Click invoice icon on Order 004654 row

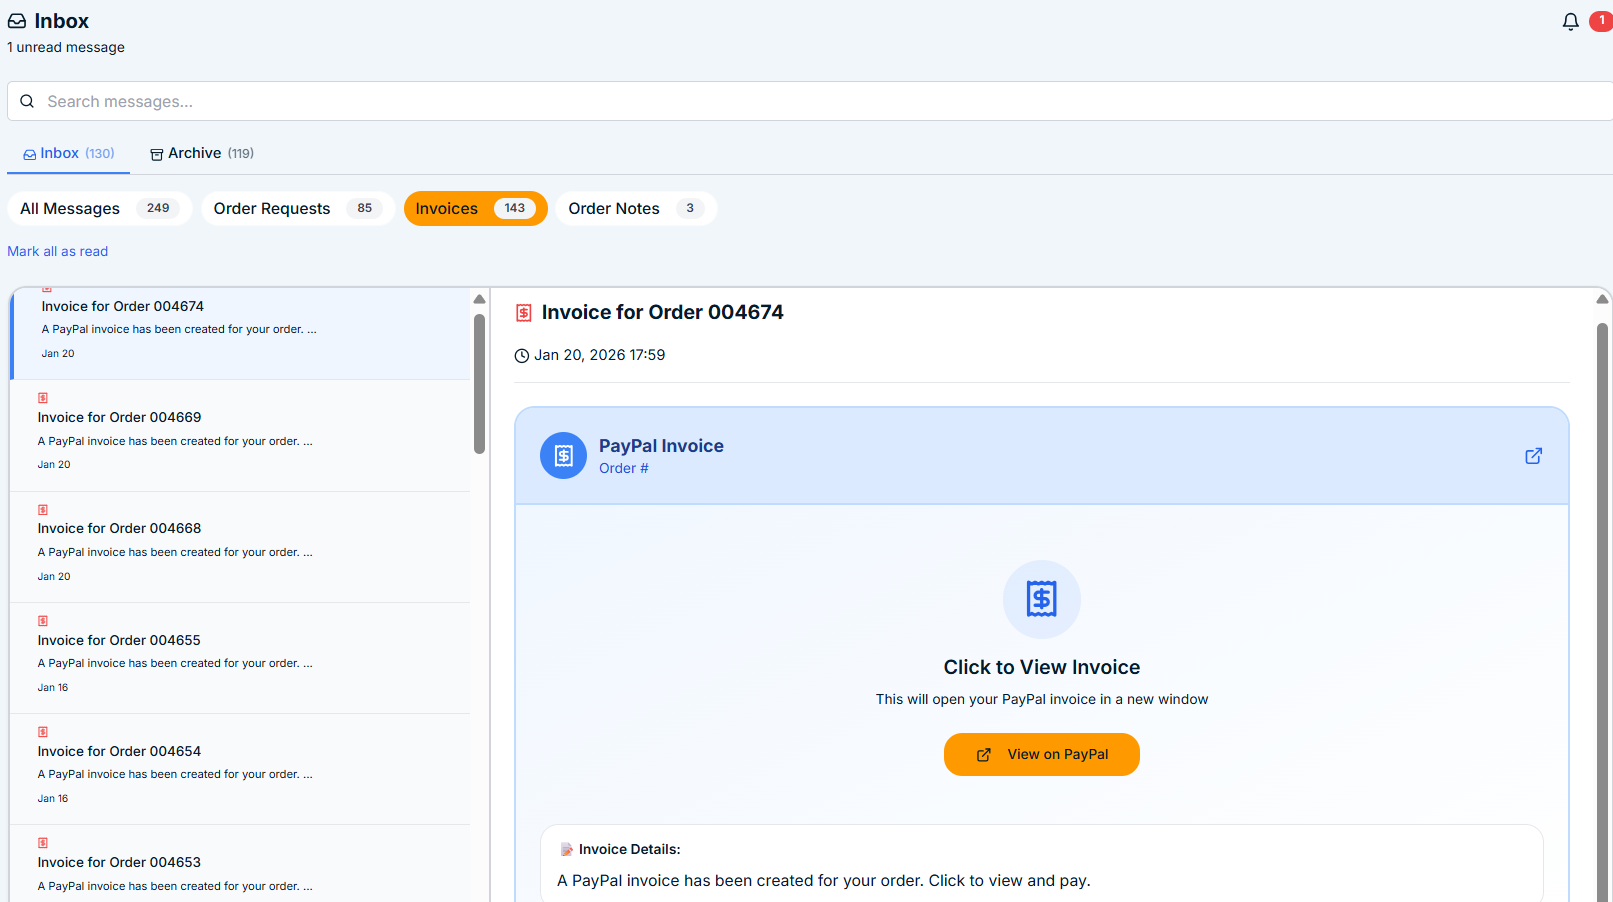tap(43, 732)
